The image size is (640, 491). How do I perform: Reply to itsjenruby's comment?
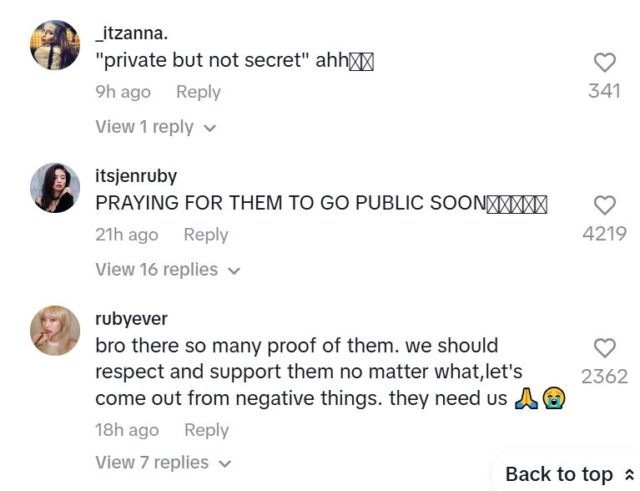coord(206,235)
